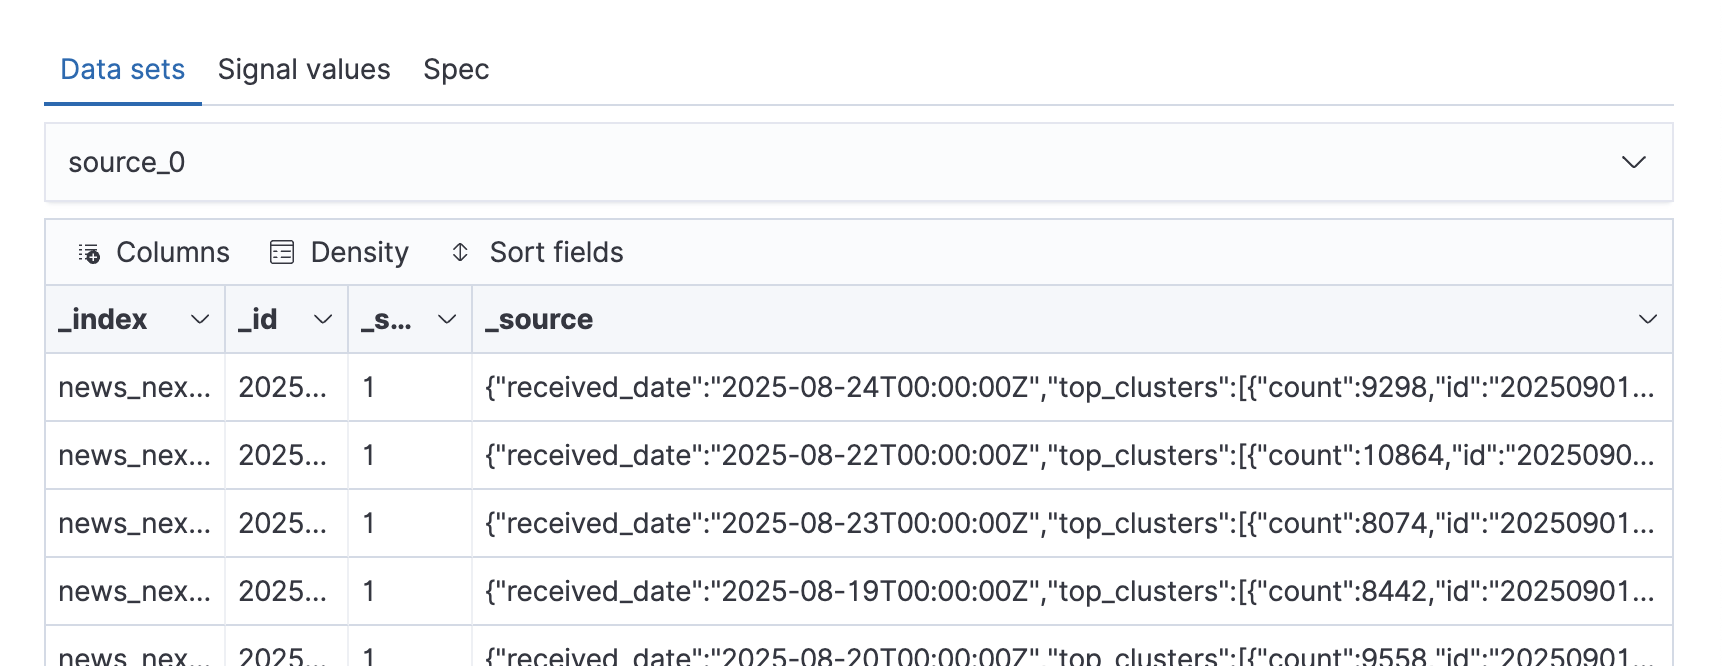Expand the _source column header menu
This screenshot has width=1722, height=666.
pos(1647,320)
